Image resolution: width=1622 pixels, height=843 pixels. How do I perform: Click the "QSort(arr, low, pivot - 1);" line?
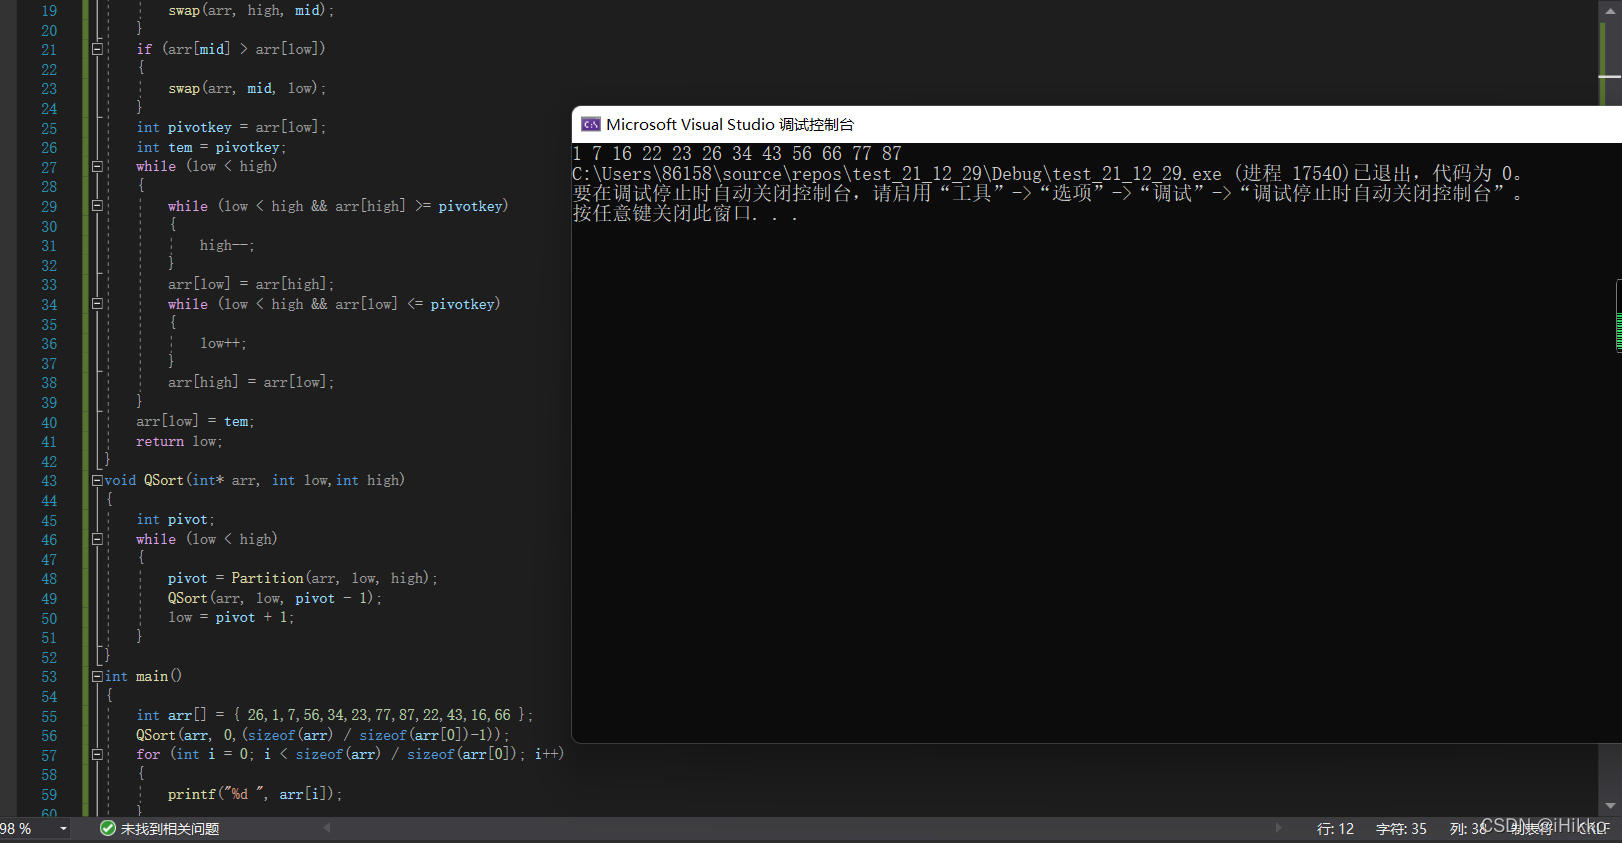pyautogui.click(x=275, y=598)
